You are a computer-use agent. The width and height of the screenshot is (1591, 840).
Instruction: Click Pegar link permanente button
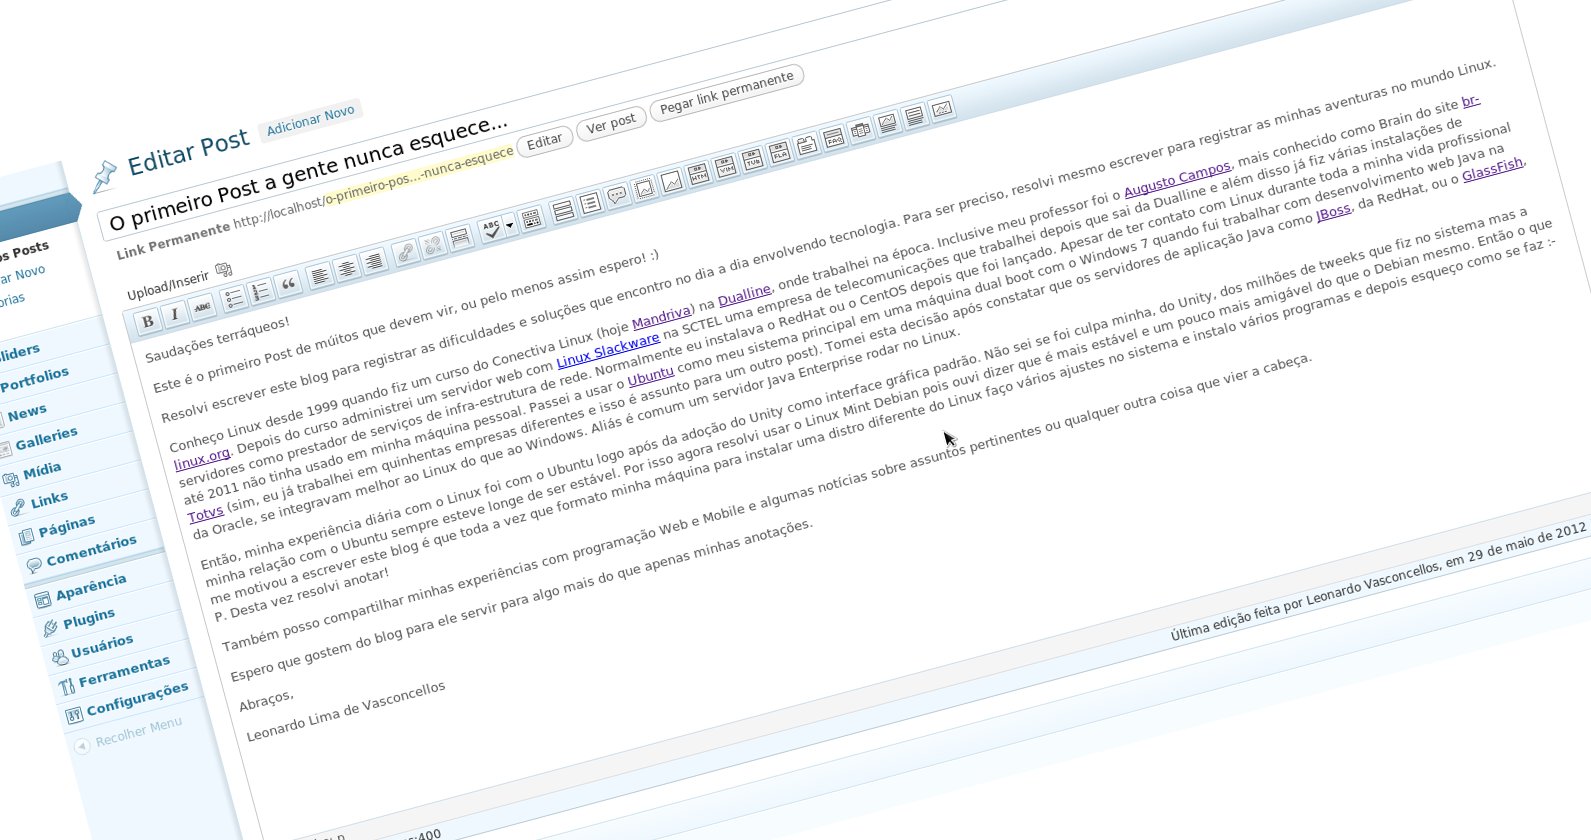pyautogui.click(x=727, y=92)
